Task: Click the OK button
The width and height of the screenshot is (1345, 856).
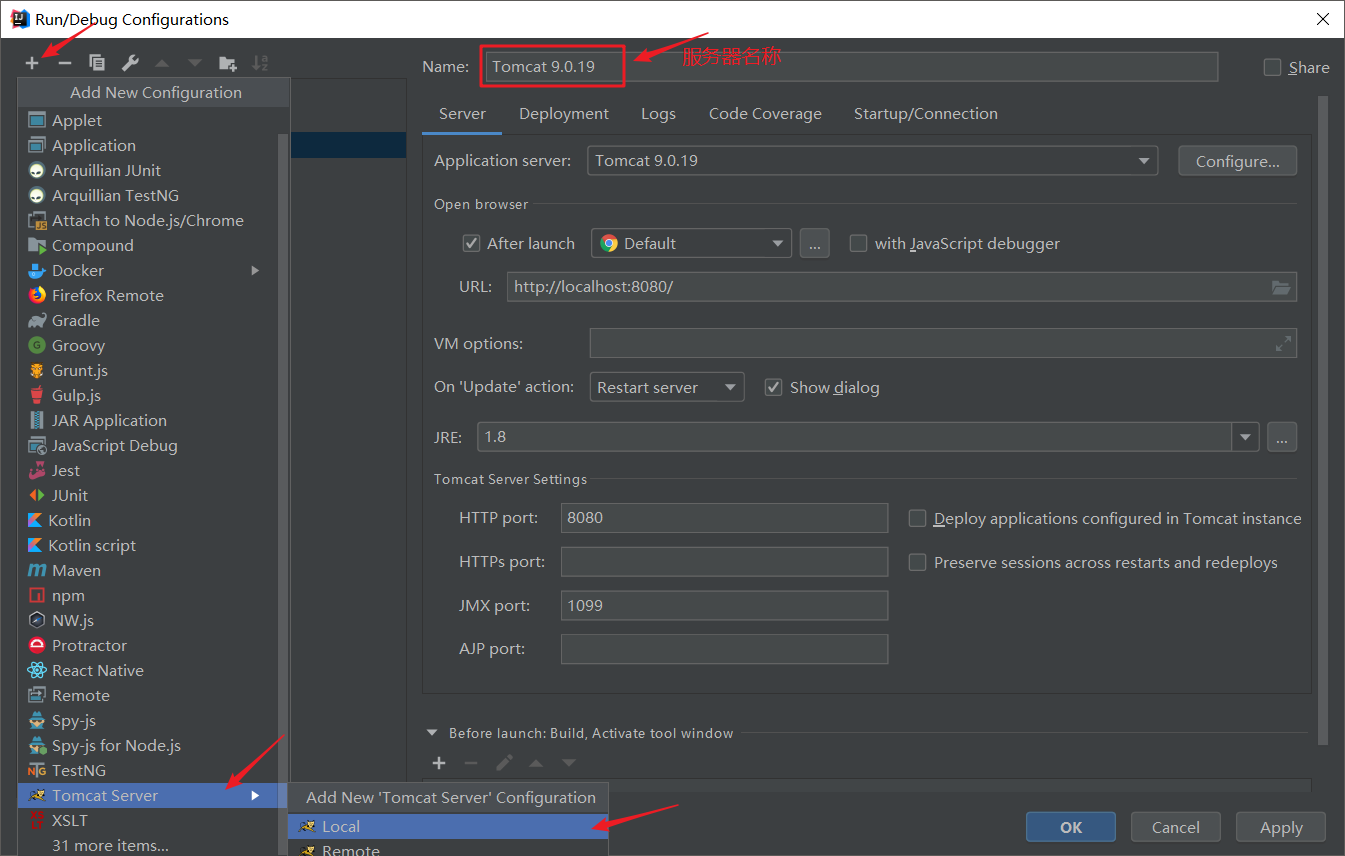Action: (x=1071, y=827)
